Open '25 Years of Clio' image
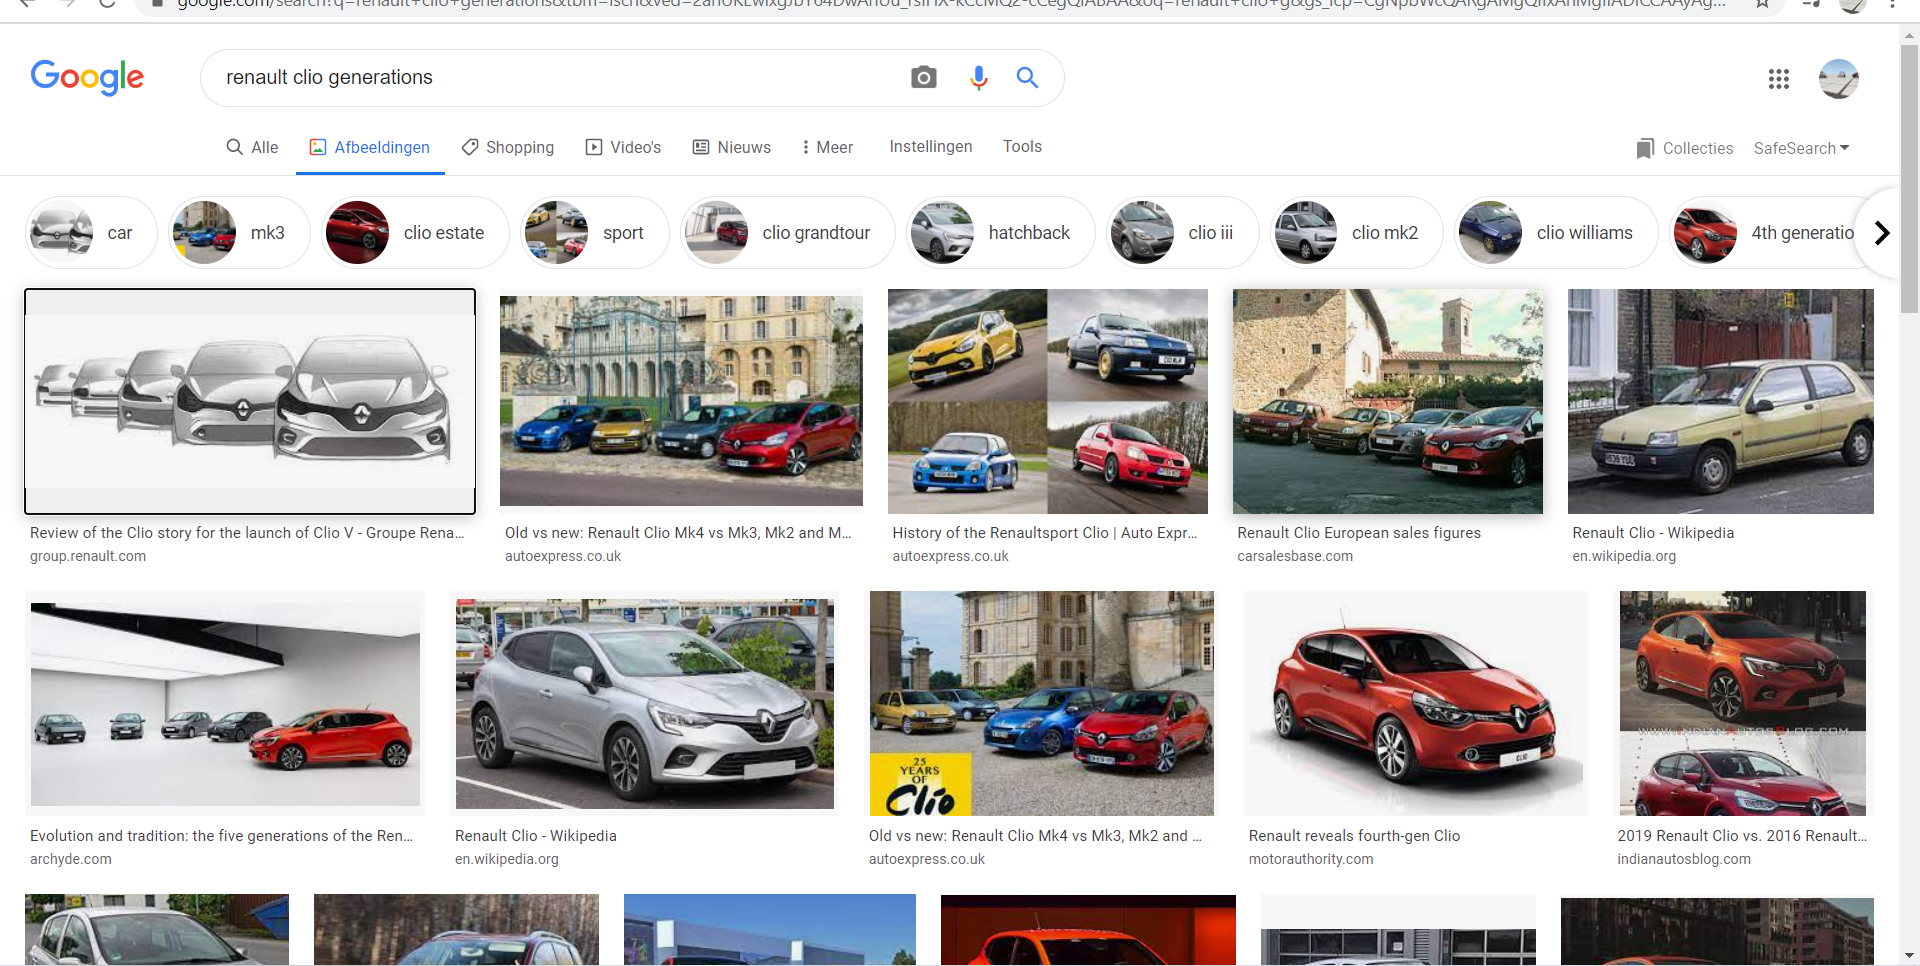Screen dimensions: 1920x966 click(1041, 703)
